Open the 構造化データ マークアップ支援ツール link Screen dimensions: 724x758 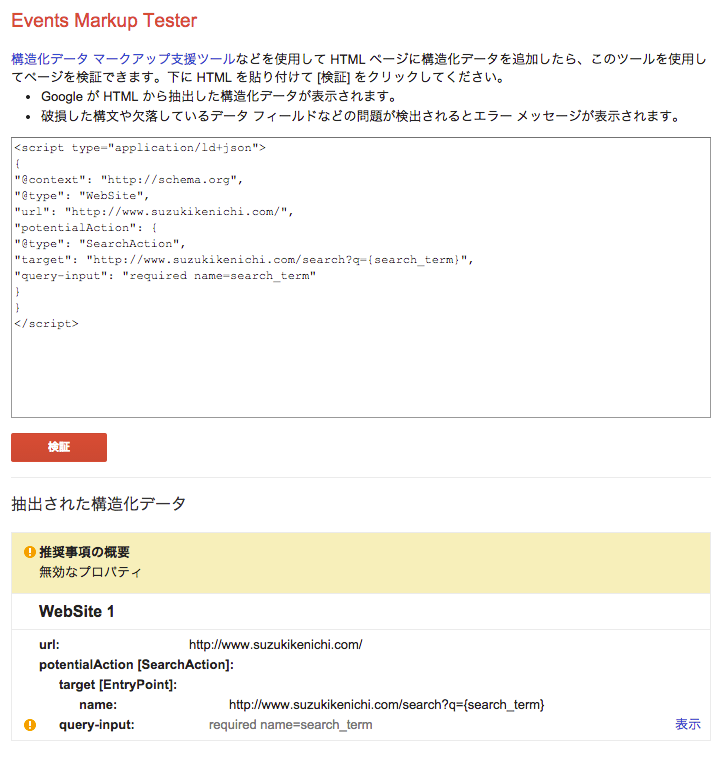[x=123, y=59]
